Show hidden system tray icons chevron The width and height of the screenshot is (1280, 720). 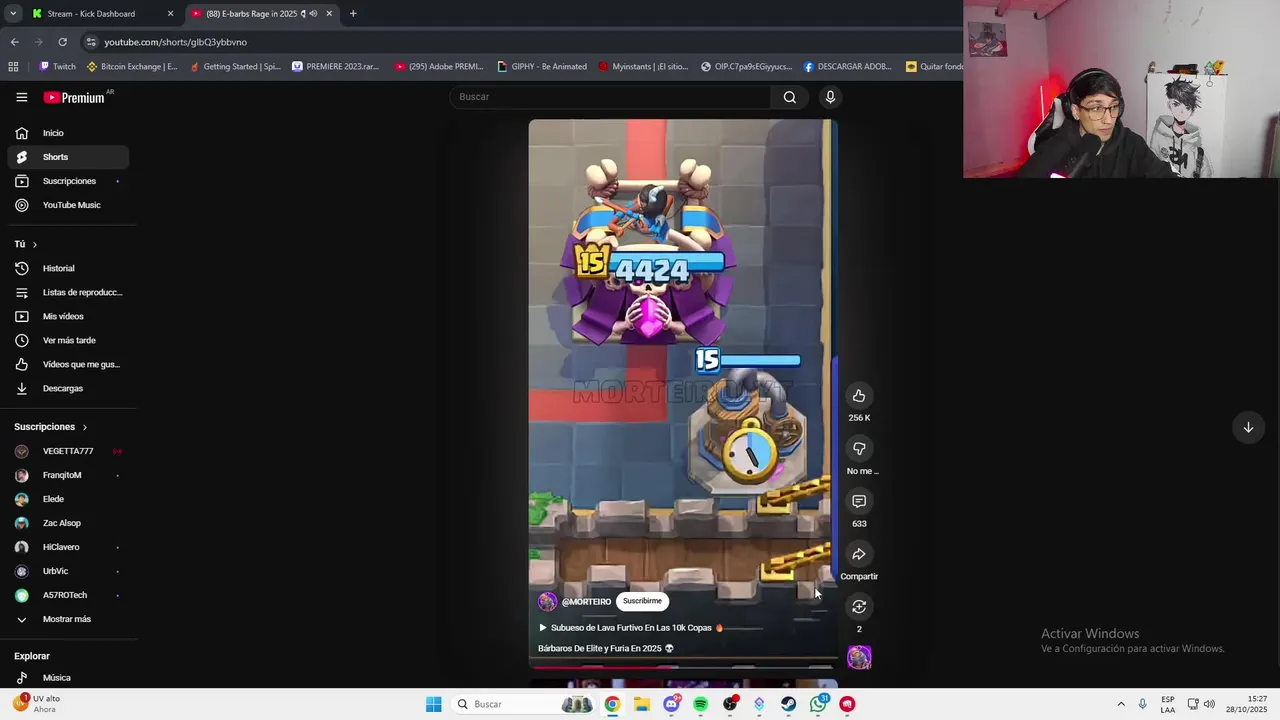1121,704
